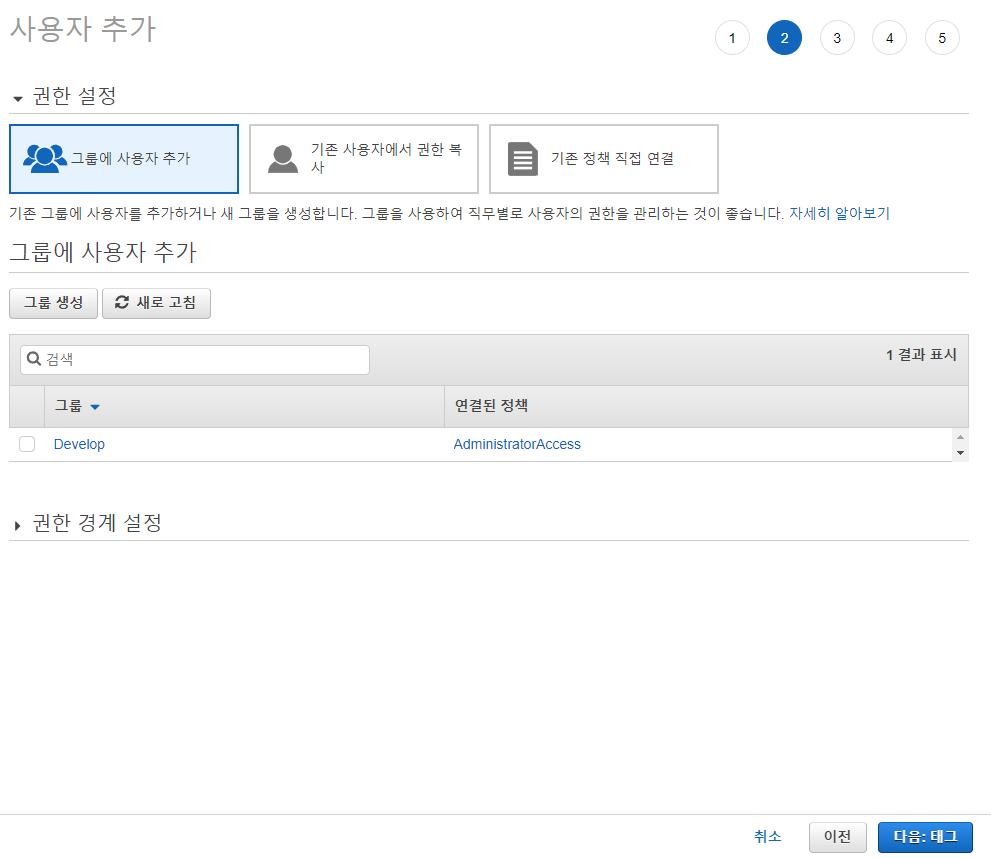Click the refresh arrows icon
The image size is (991, 858).
[x=122, y=303]
